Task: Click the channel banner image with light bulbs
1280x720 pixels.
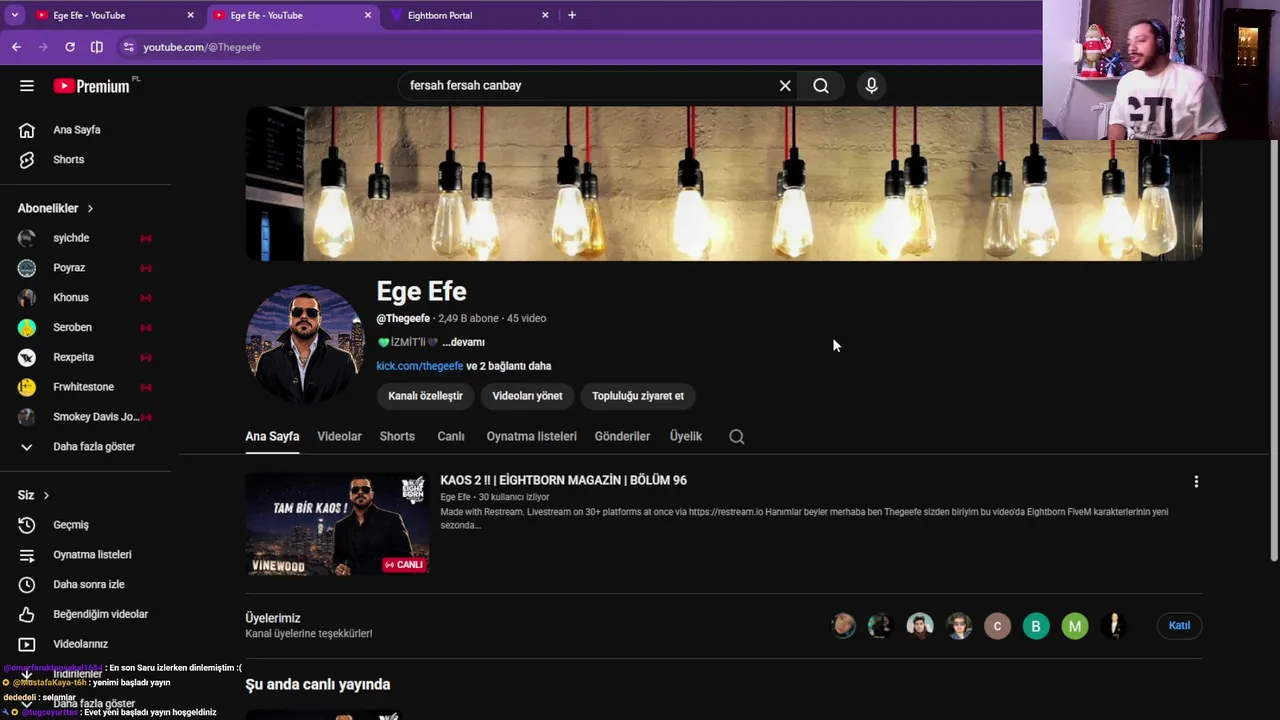Action: 724,184
